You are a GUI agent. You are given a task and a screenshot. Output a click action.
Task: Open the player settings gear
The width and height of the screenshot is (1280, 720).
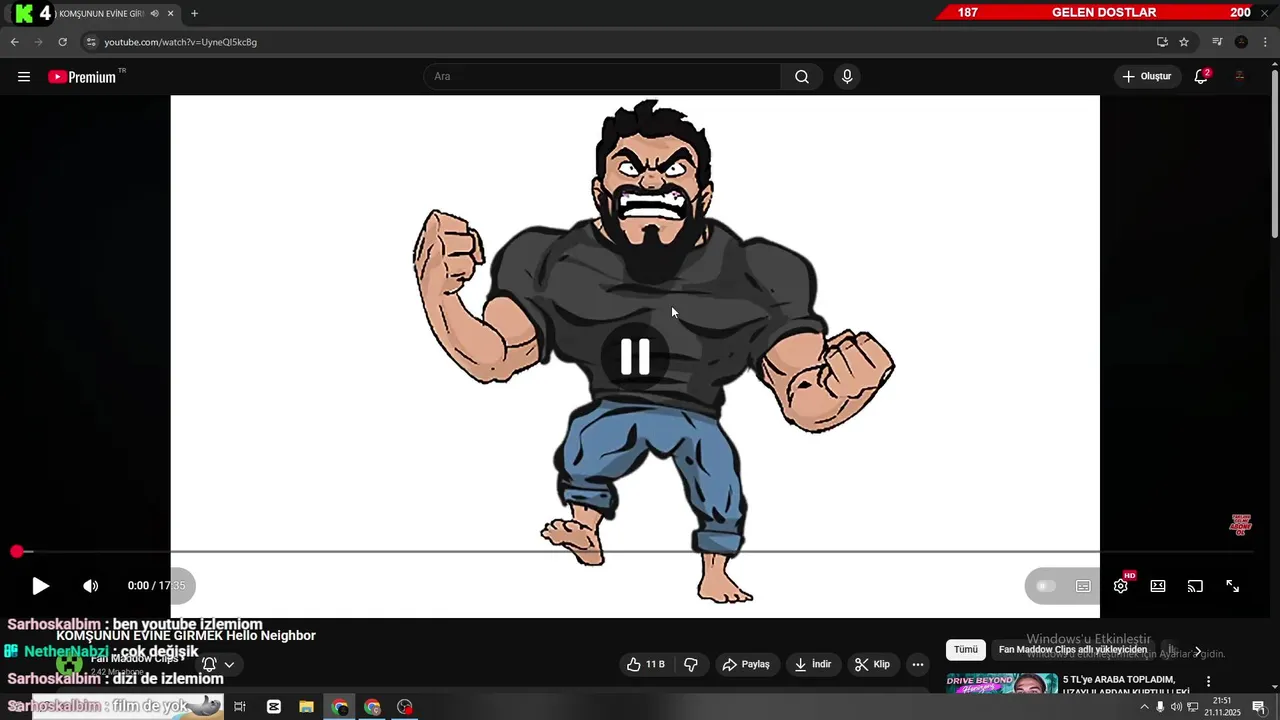click(x=1121, y=586)
